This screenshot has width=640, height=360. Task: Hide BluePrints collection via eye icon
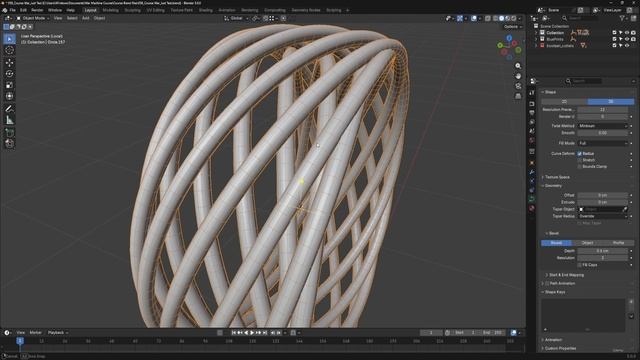627,39
